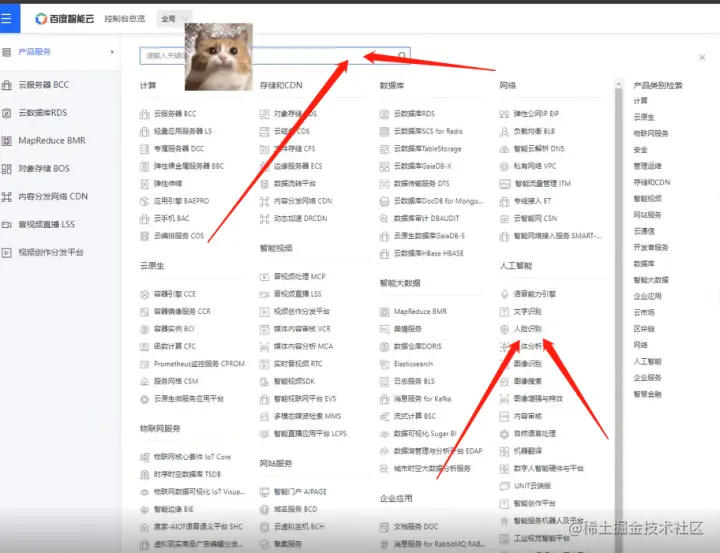This screenshot has width=720, height=553.
Task: Open Elasticsearch service link
Action: click(x=413, y=364)
